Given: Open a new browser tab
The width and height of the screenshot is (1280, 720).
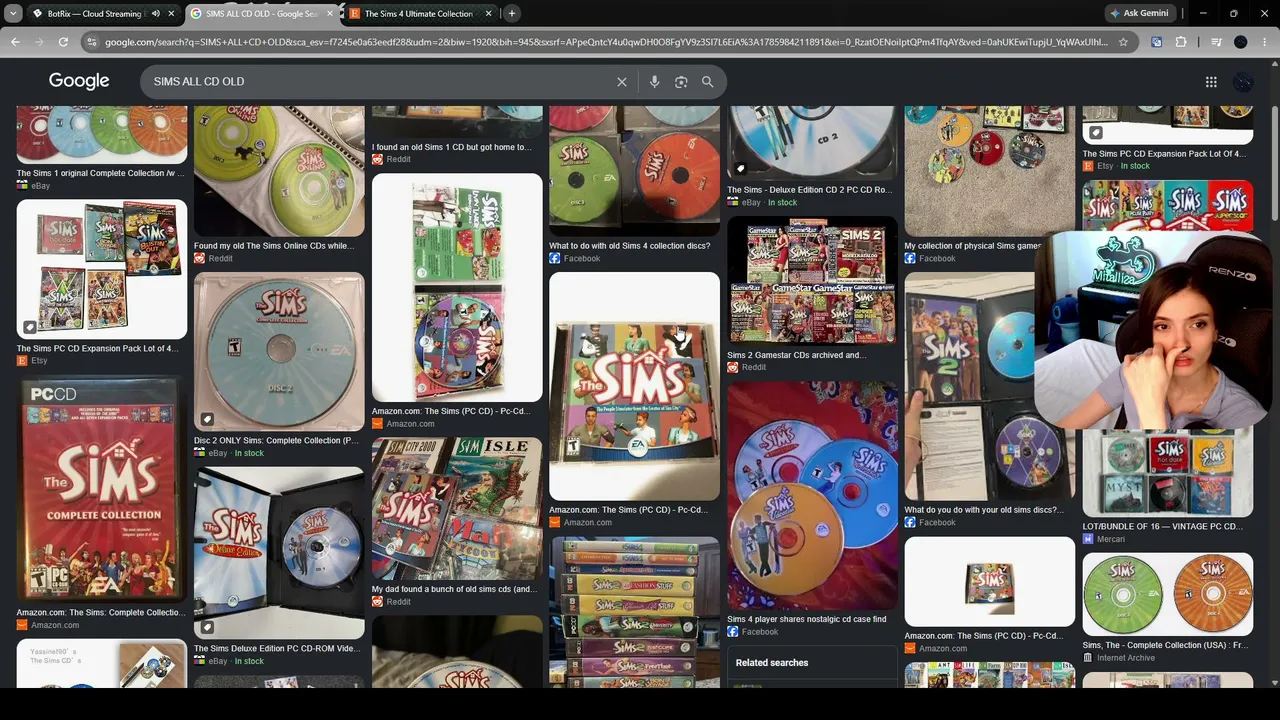Looking at the screenshot, I should point(512,14).
